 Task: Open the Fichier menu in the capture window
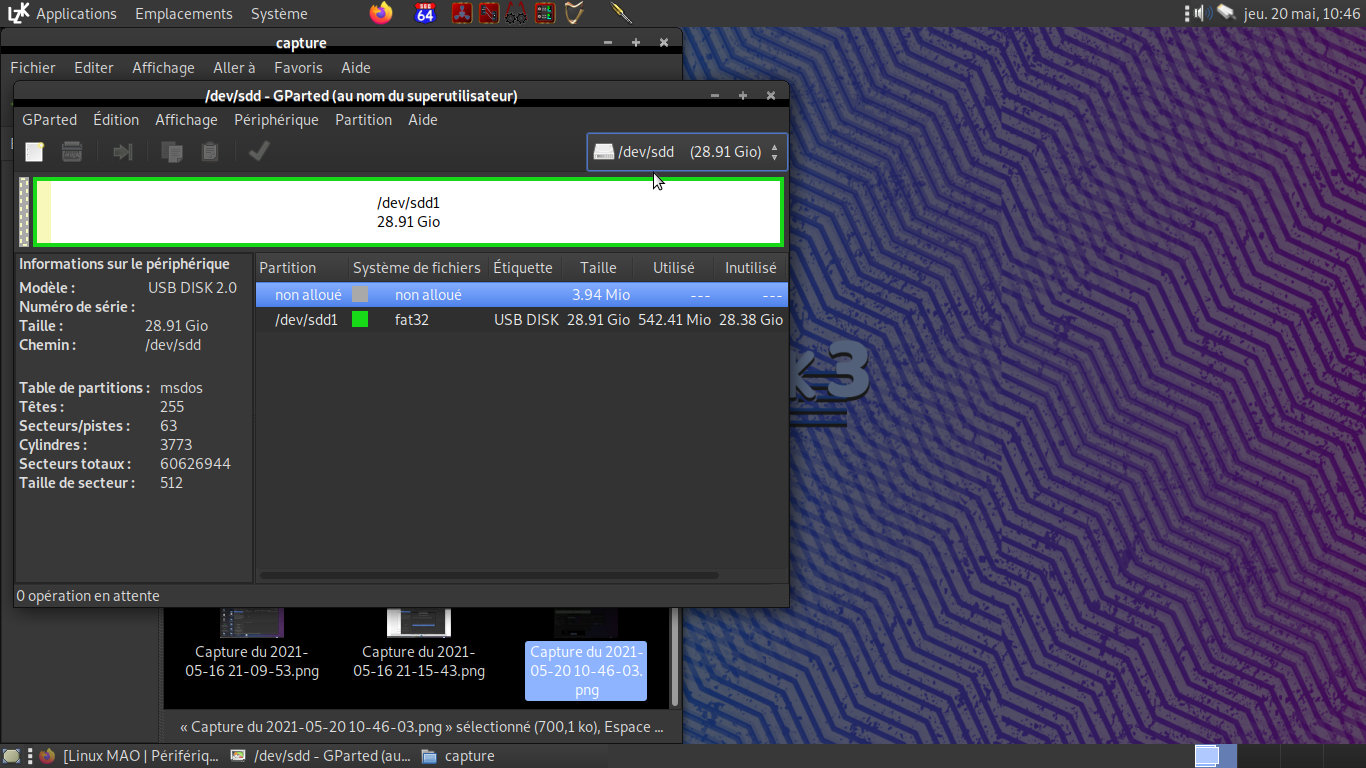tap(33, 68)
